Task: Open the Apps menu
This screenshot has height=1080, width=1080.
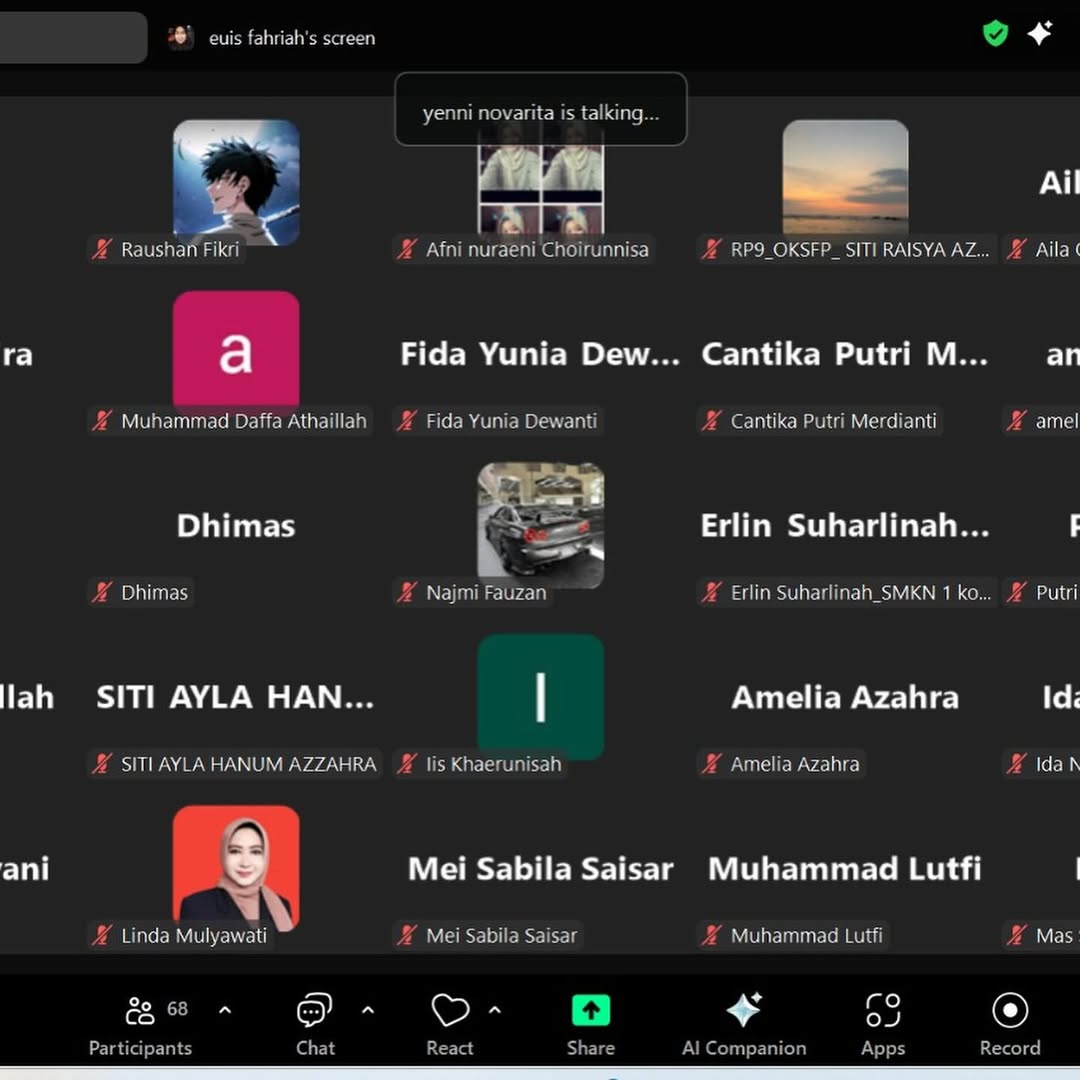Action: pyautogui.click(x=883, y=1025)
